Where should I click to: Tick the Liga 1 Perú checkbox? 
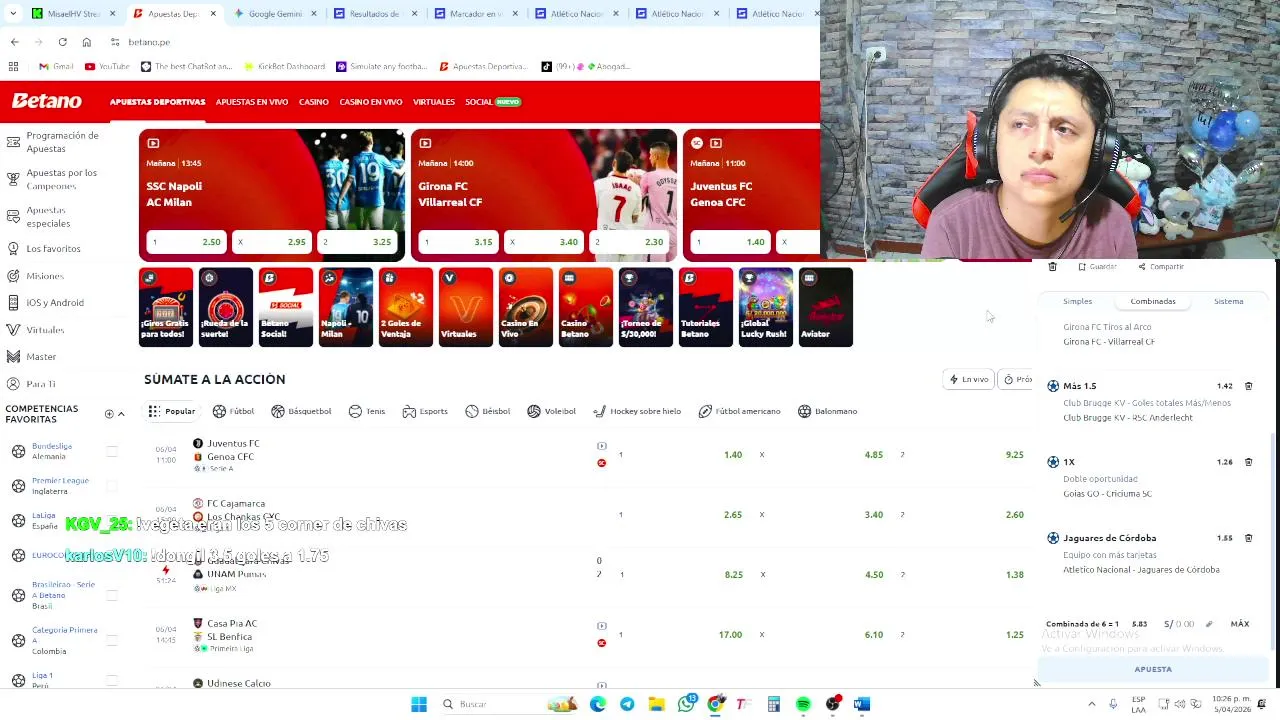tap(112, 680)
